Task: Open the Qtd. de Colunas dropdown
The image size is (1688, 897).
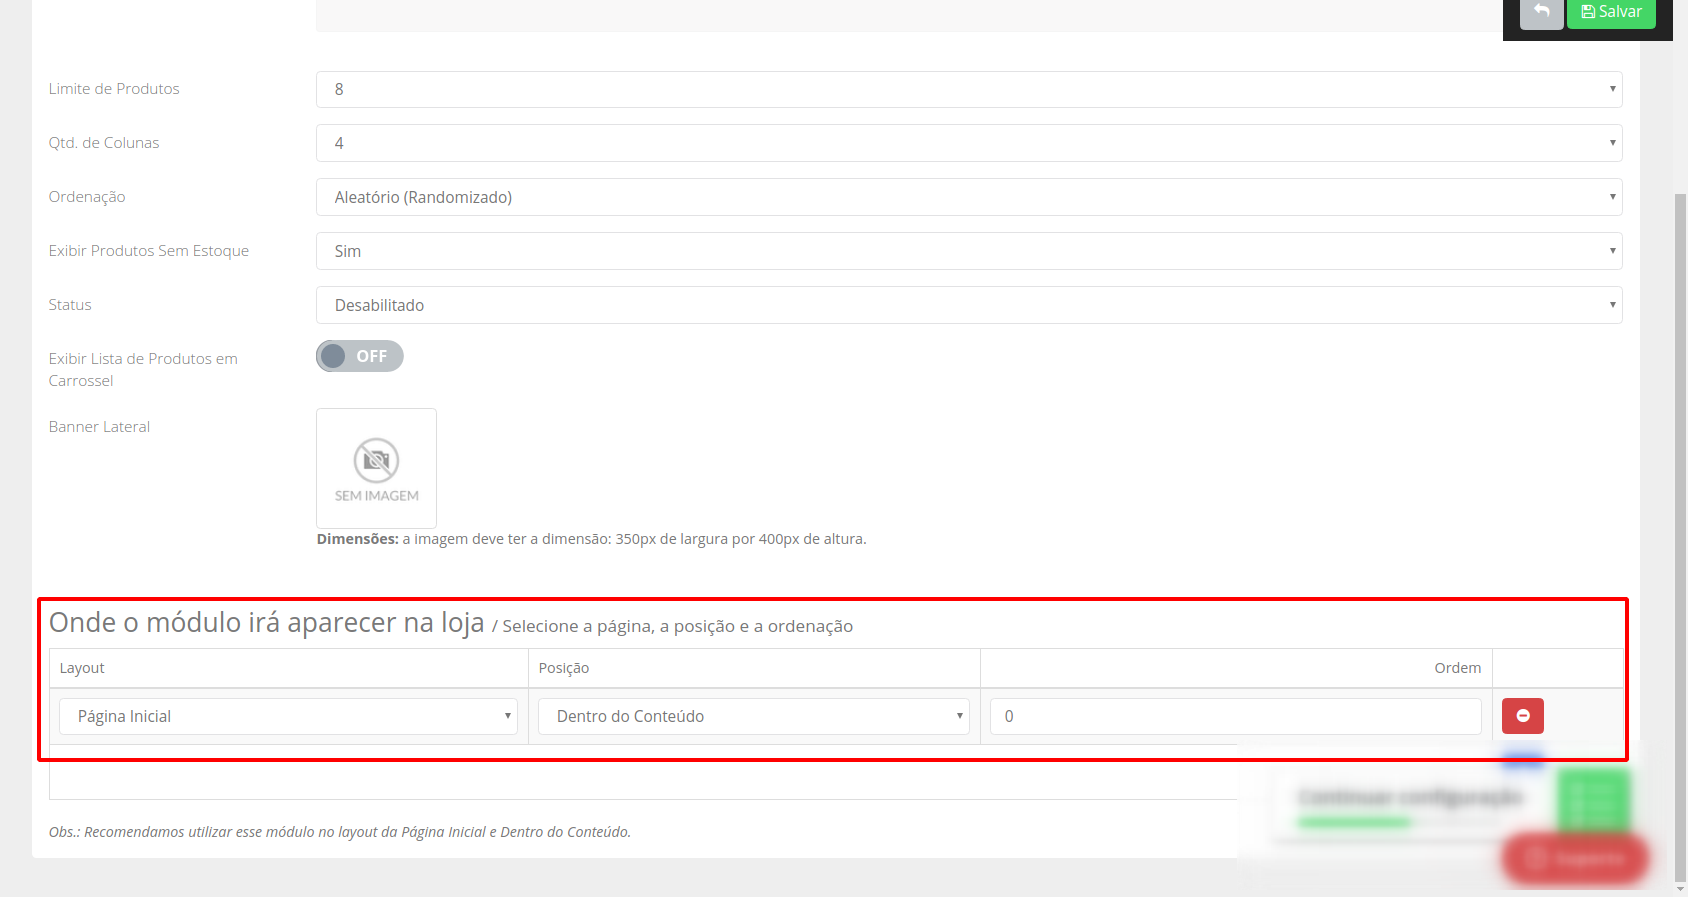Action: [x=968, y=143]
